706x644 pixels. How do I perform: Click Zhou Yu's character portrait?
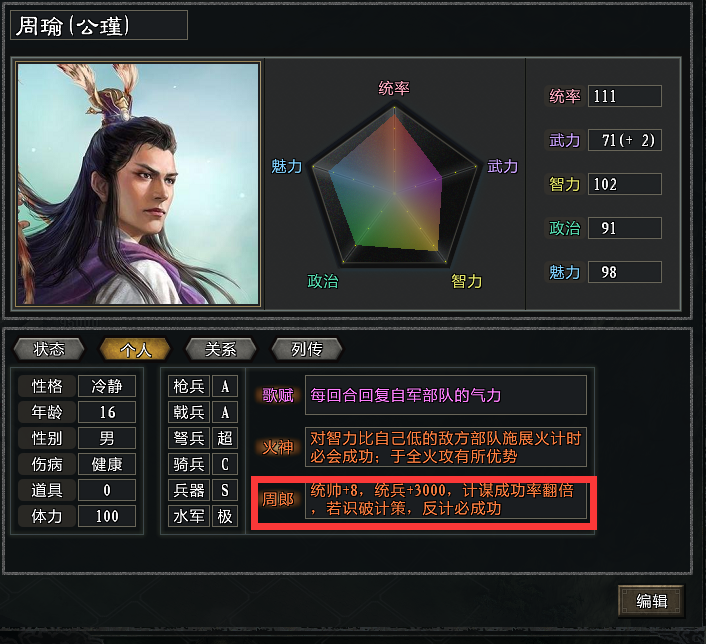point(138,184)
